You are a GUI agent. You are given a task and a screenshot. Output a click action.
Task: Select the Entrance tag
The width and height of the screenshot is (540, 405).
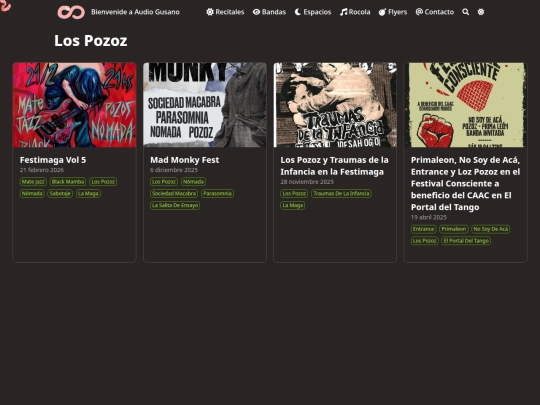pos(424,229)
